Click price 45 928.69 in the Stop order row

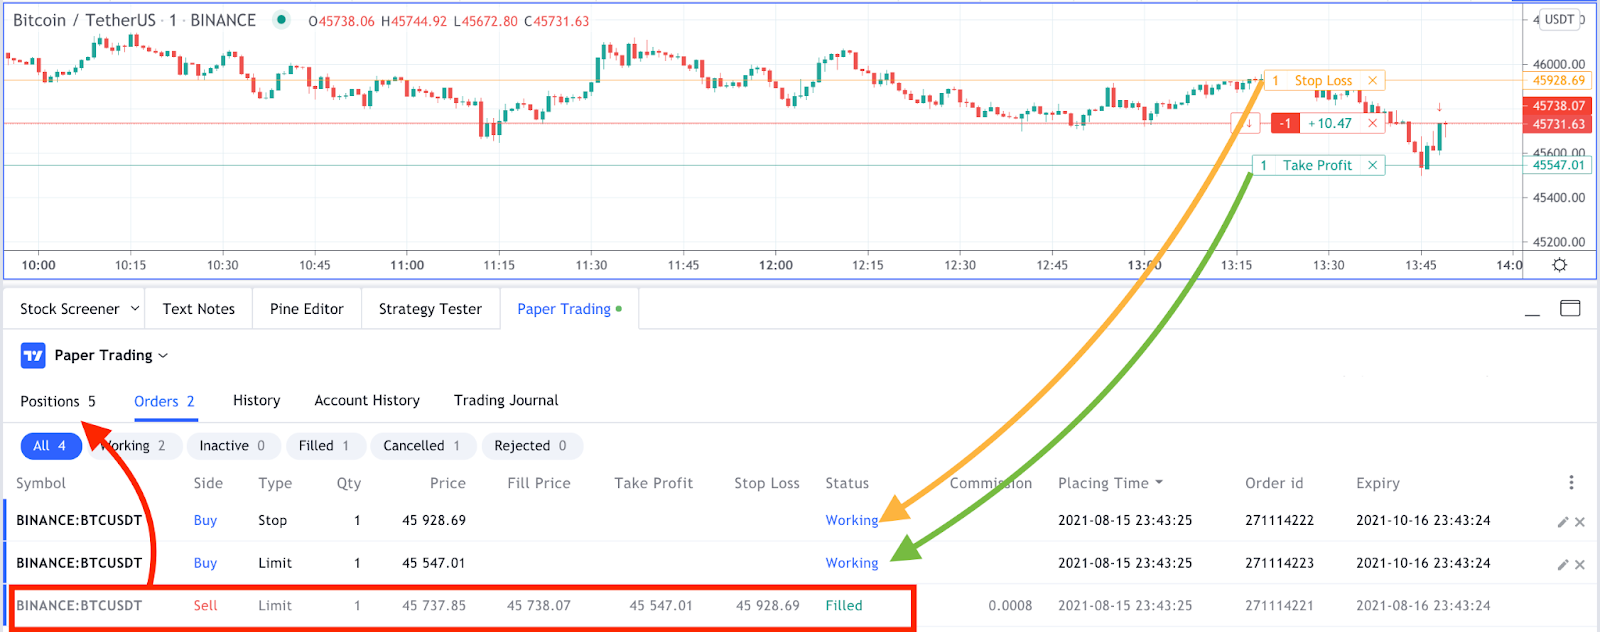pyautogui.click(x=434, y=520)
